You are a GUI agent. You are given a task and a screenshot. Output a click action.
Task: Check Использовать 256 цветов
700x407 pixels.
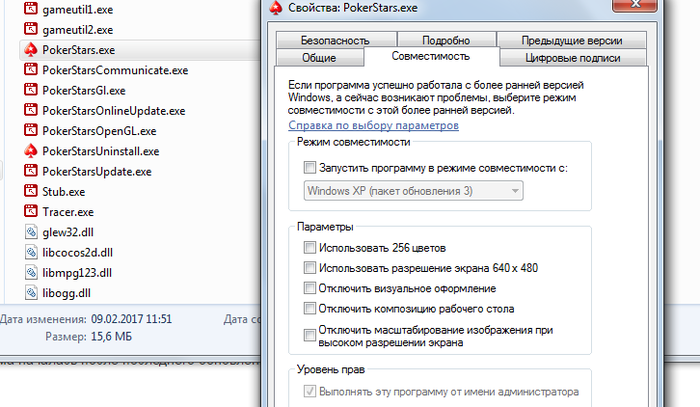[x=309, y=247]
